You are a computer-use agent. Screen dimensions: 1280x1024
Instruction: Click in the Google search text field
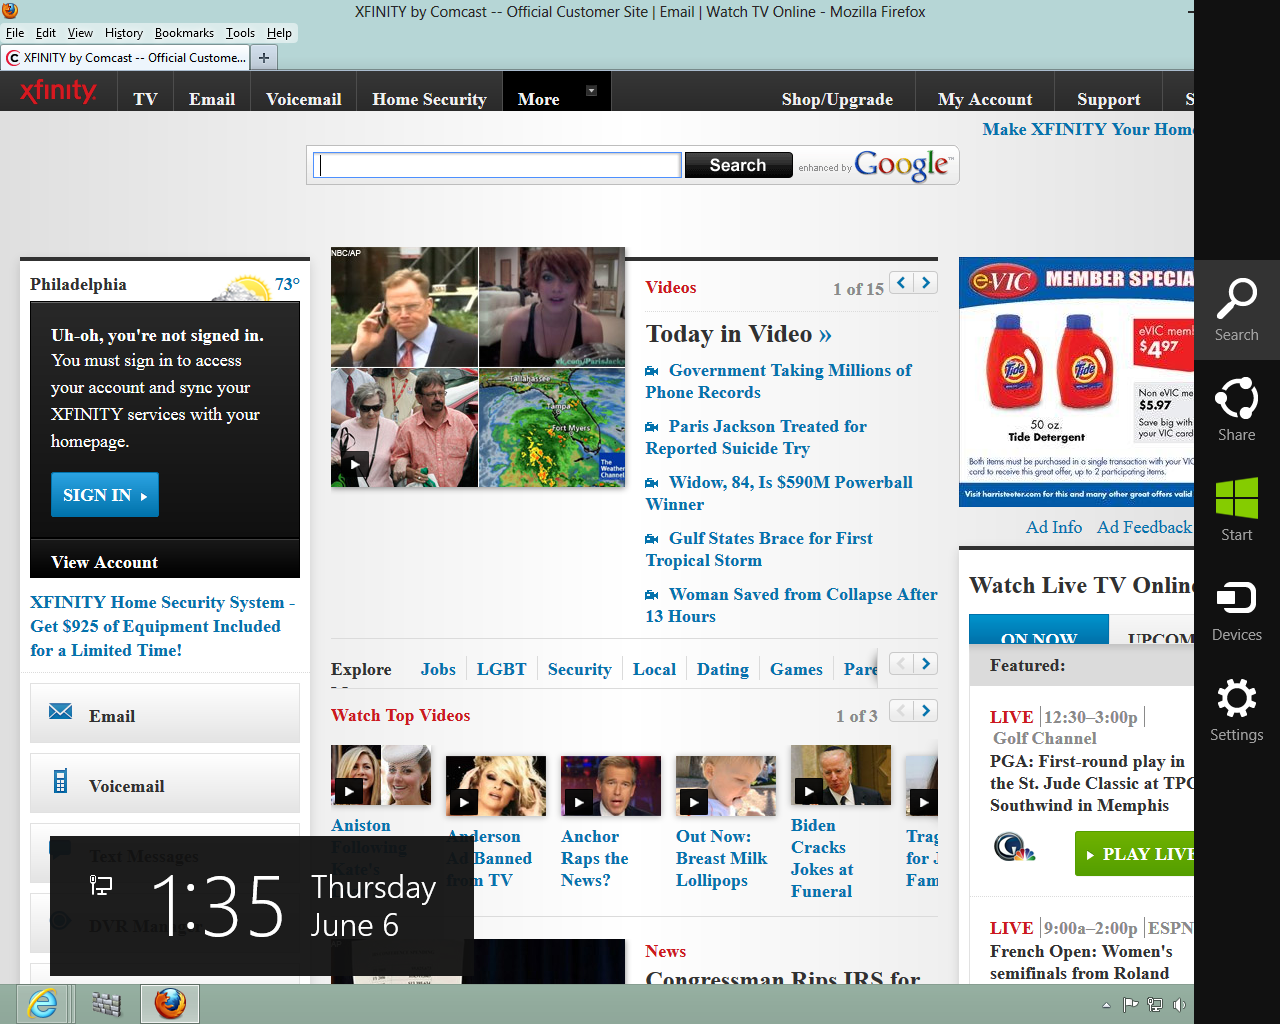[x=497, y=165]
